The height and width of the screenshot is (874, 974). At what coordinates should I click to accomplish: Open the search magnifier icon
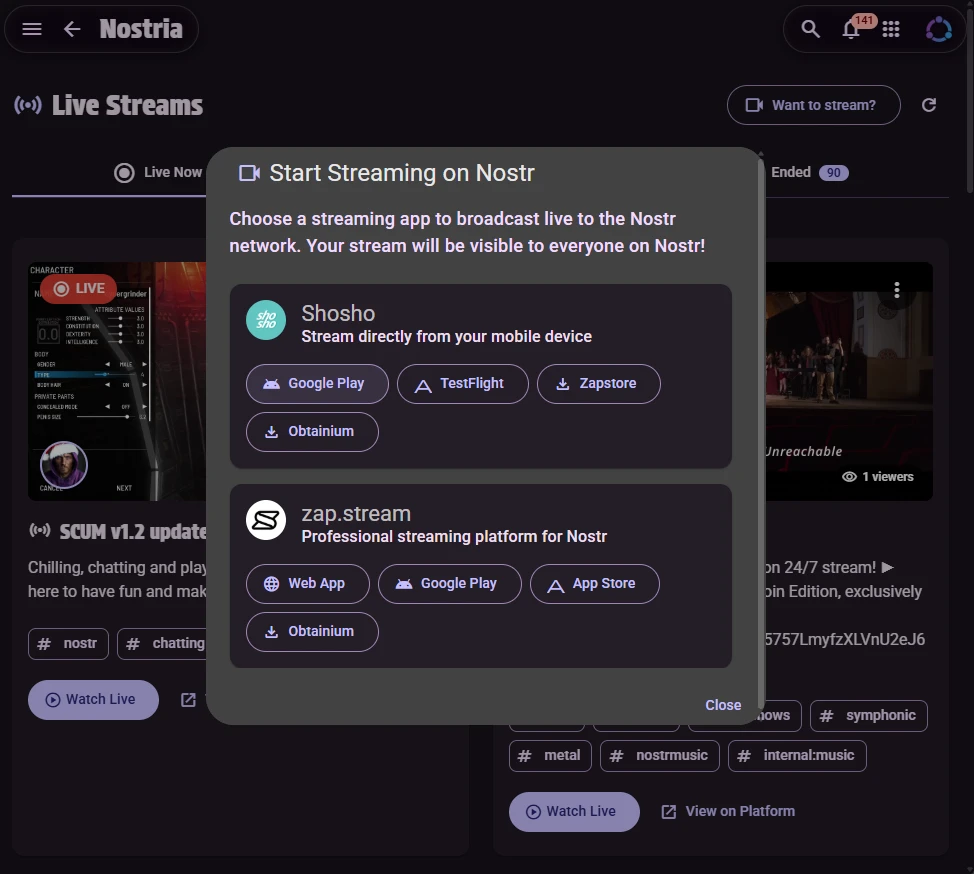tap(811, 29)
